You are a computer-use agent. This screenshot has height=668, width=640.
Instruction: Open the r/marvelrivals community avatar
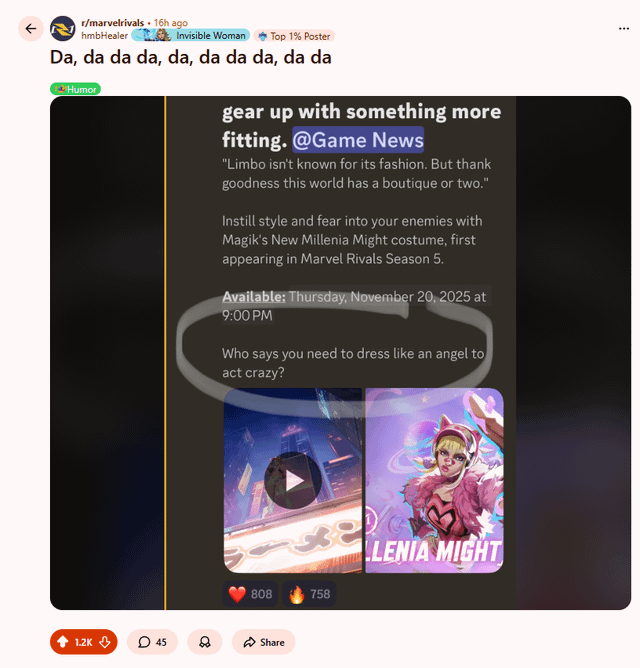(x=63, y=29)
